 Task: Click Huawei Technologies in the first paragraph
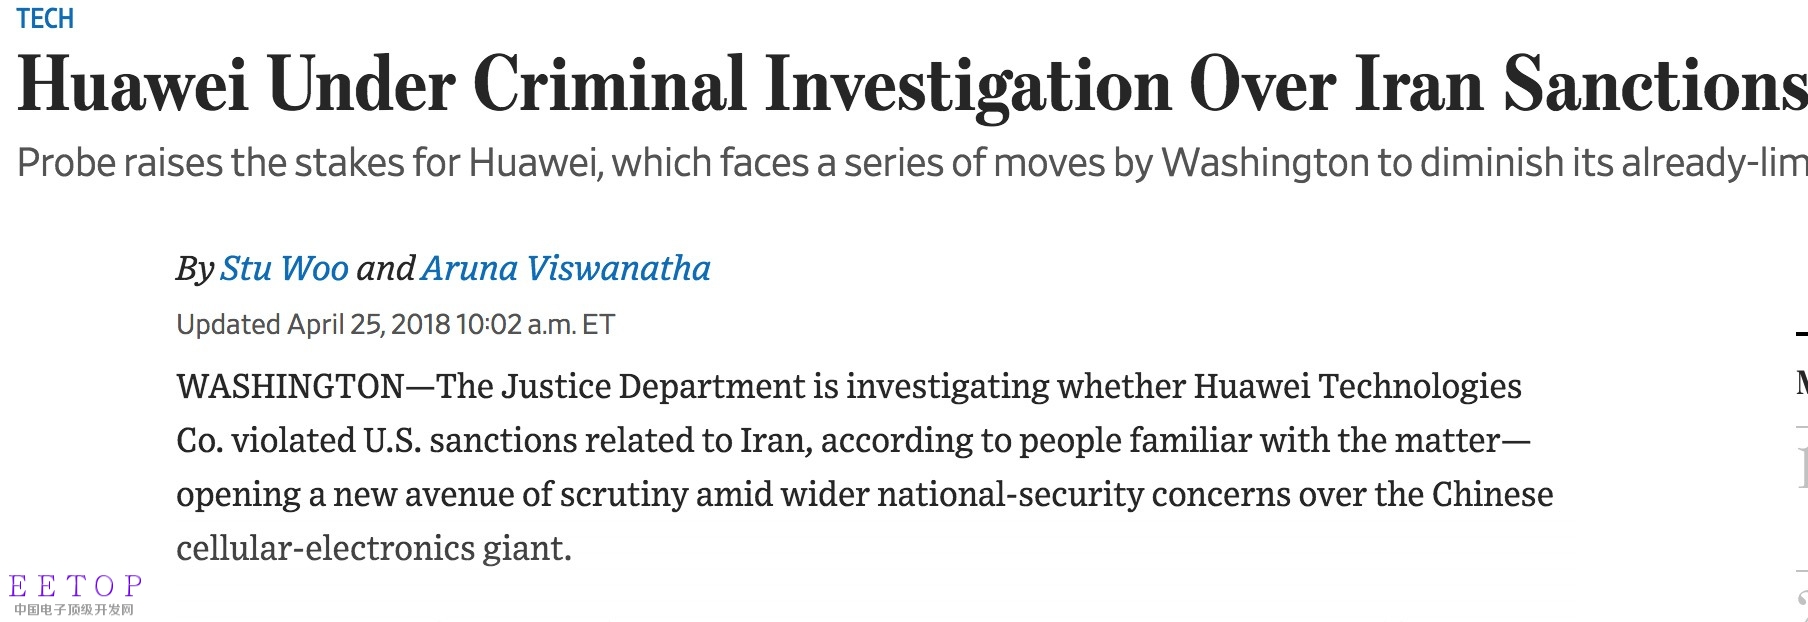point(1358,386)
